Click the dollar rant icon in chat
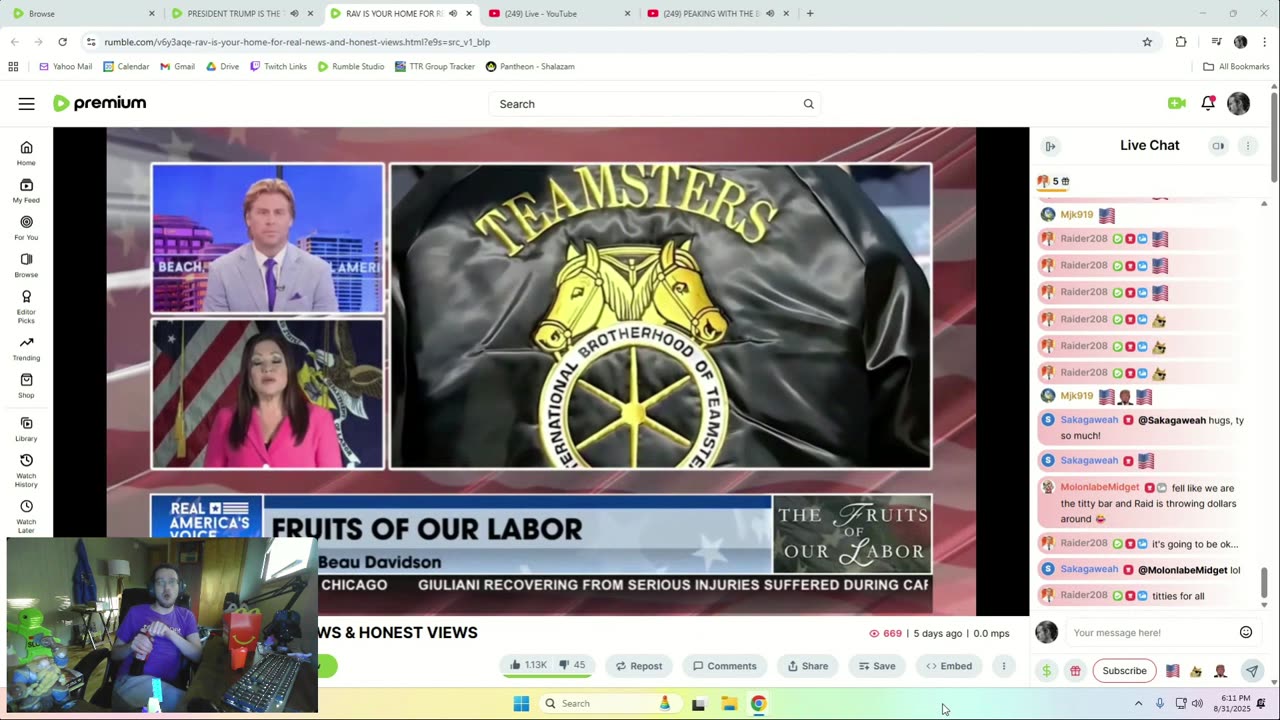 coord(1046,671)
